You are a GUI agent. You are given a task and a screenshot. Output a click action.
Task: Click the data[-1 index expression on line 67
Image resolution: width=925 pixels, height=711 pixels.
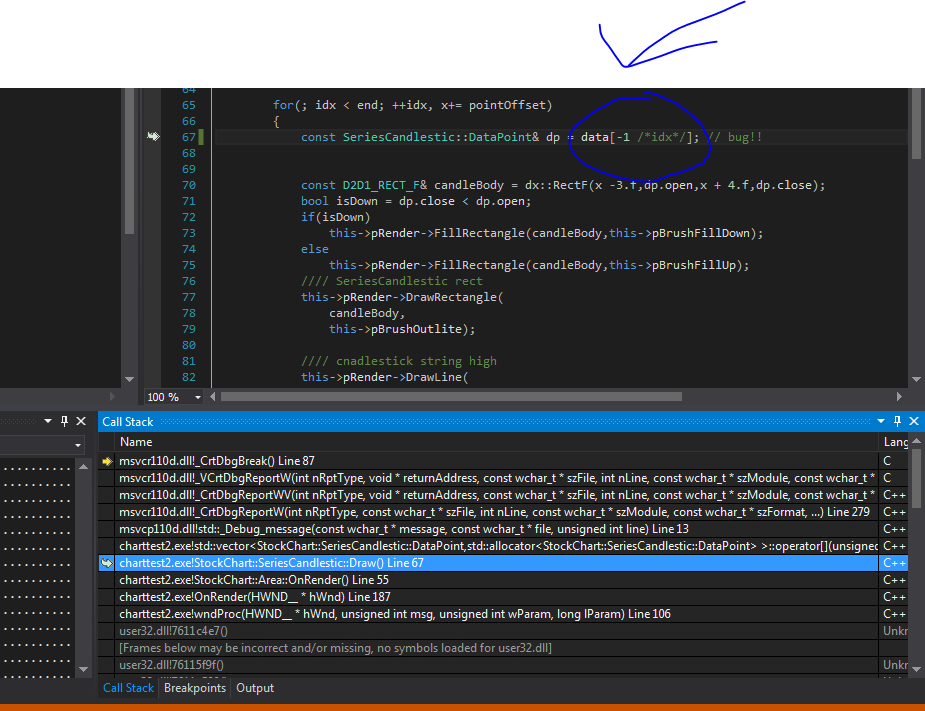click(640, 137)
